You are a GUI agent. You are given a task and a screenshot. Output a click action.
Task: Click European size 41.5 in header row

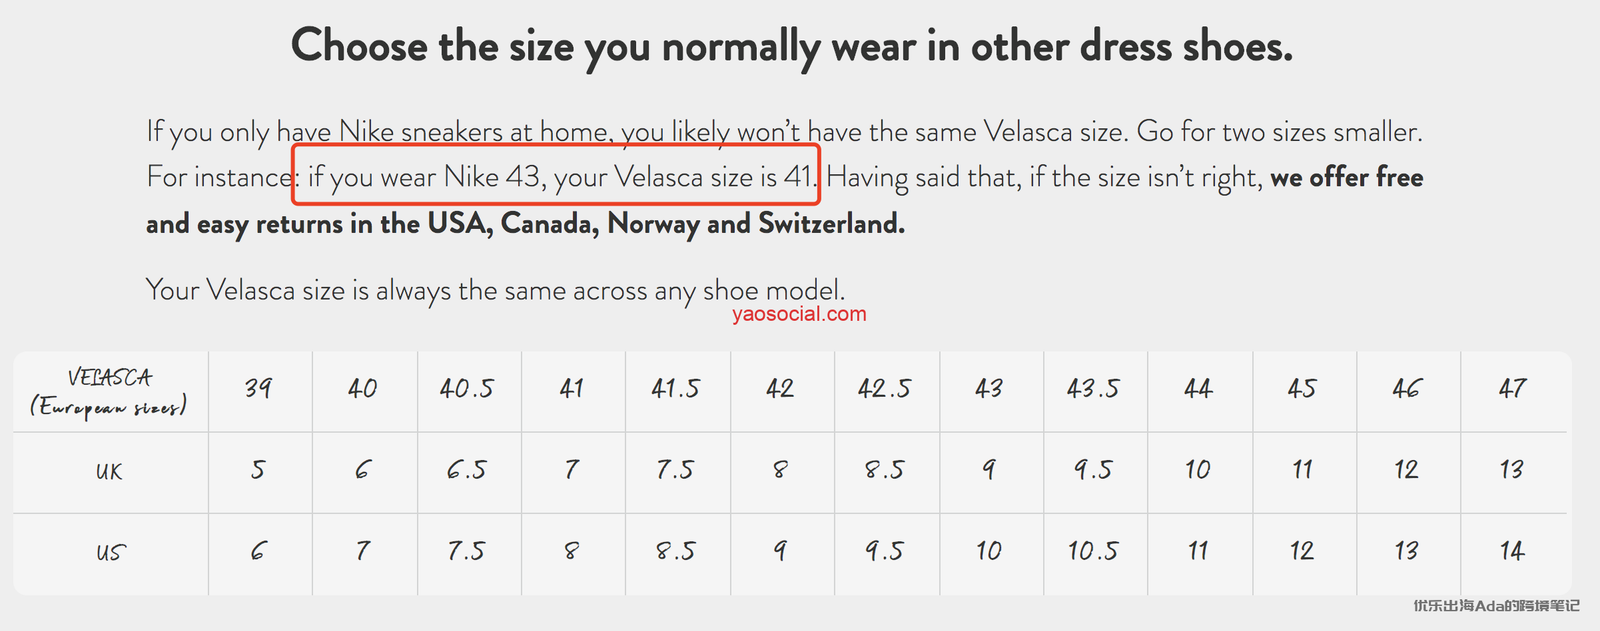676,389
